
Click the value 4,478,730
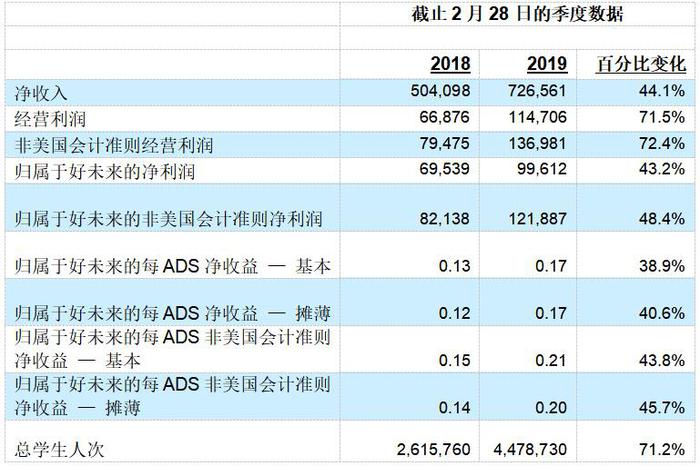tap(530, 449)
